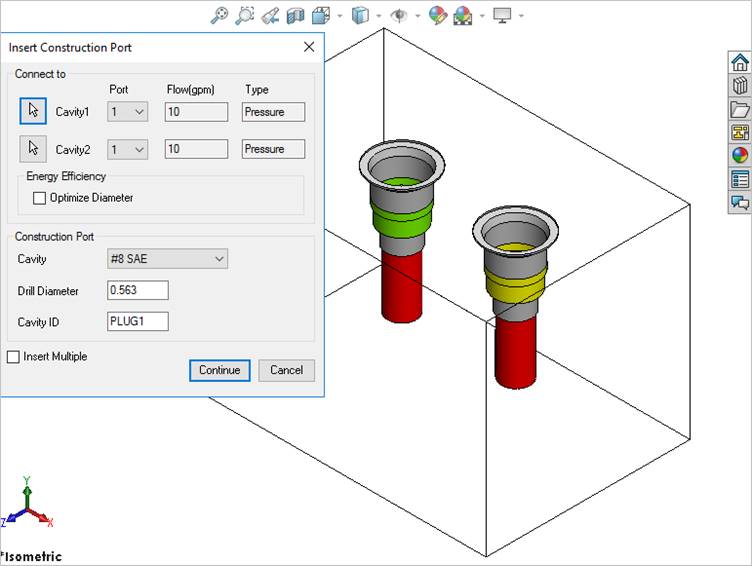The height and width of the screenshot is (566, 752).
Task: Open the Design Library panel
Action: tap(740, 85)
